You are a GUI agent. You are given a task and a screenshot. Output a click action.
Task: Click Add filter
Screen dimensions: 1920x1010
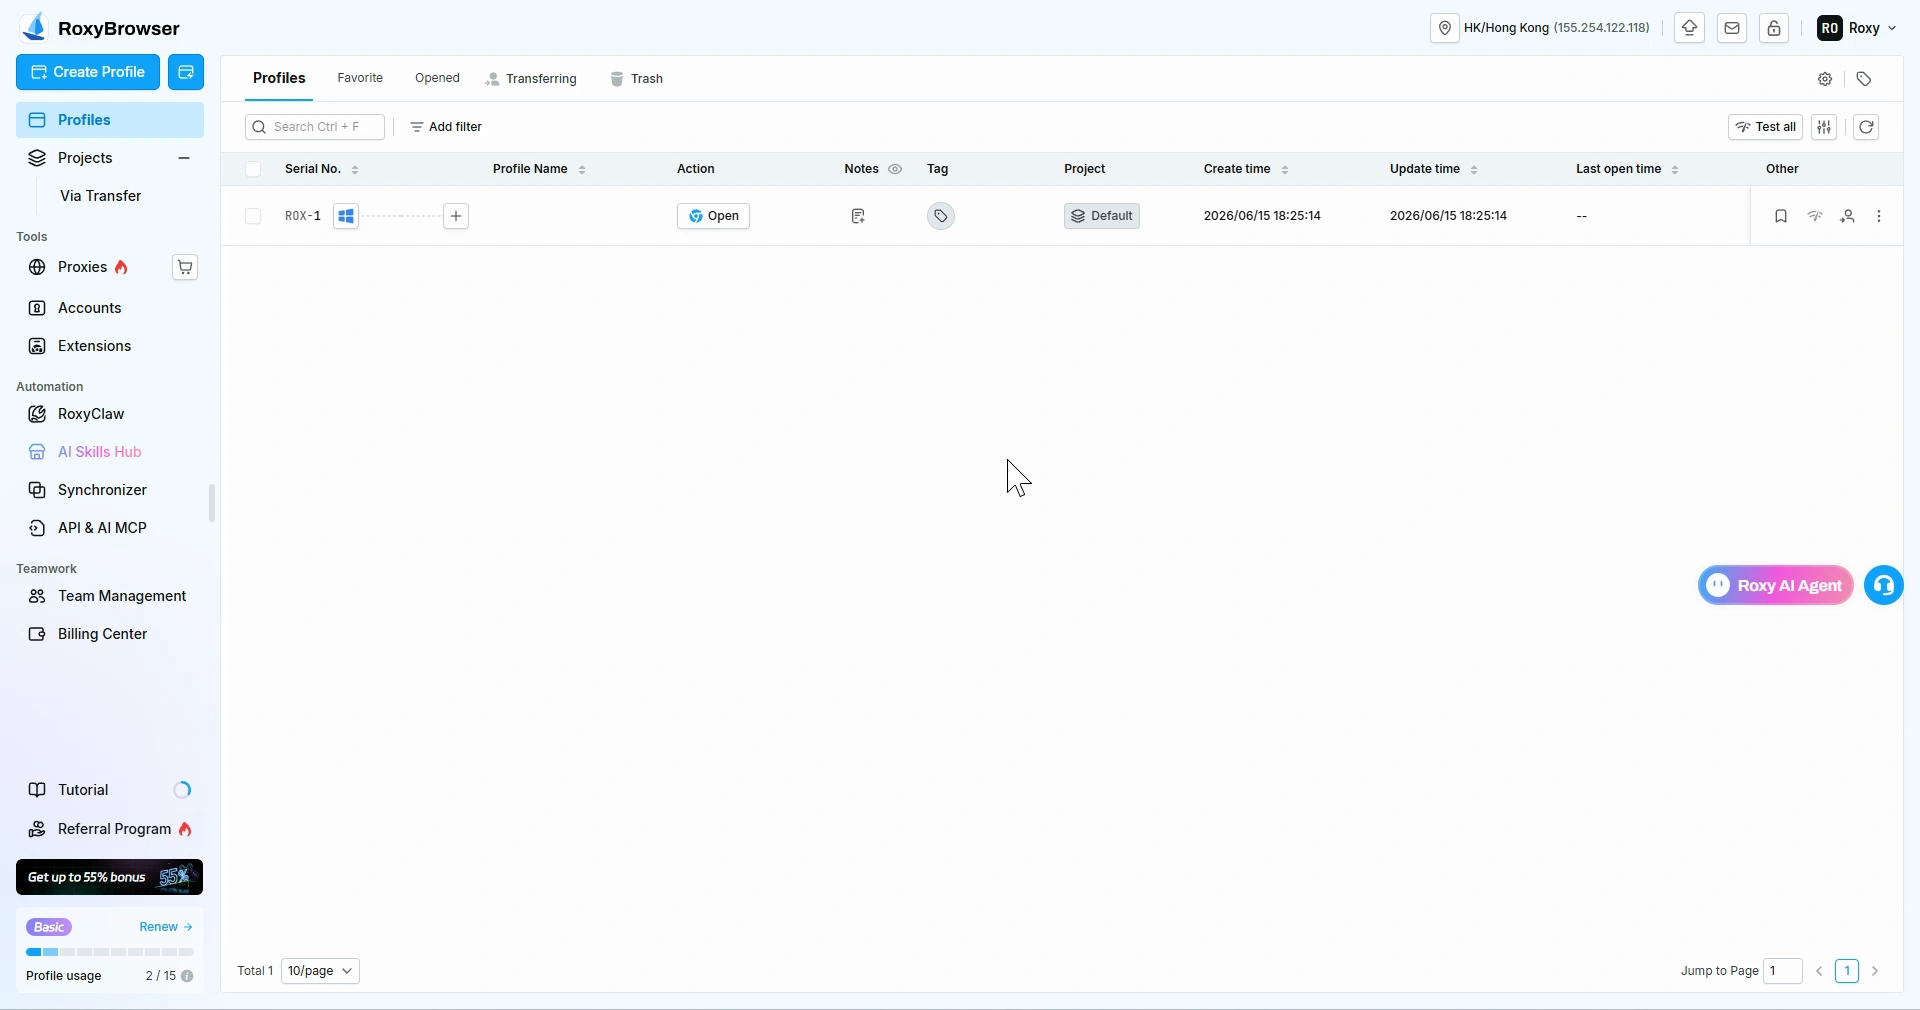click(446, 127)
